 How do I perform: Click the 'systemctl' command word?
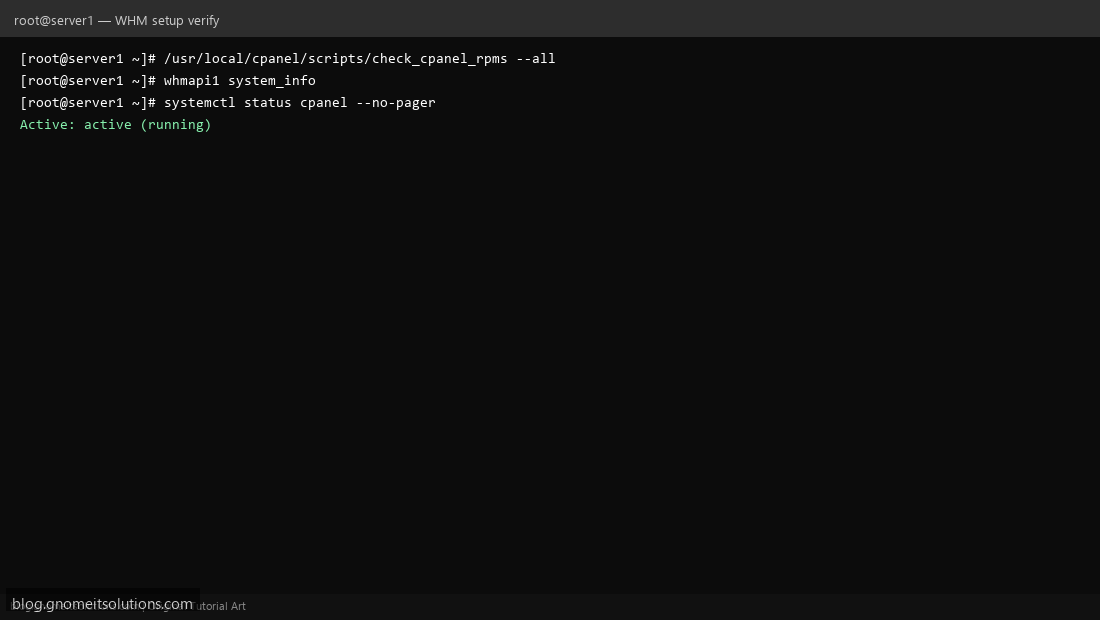(x=199, y=102)
